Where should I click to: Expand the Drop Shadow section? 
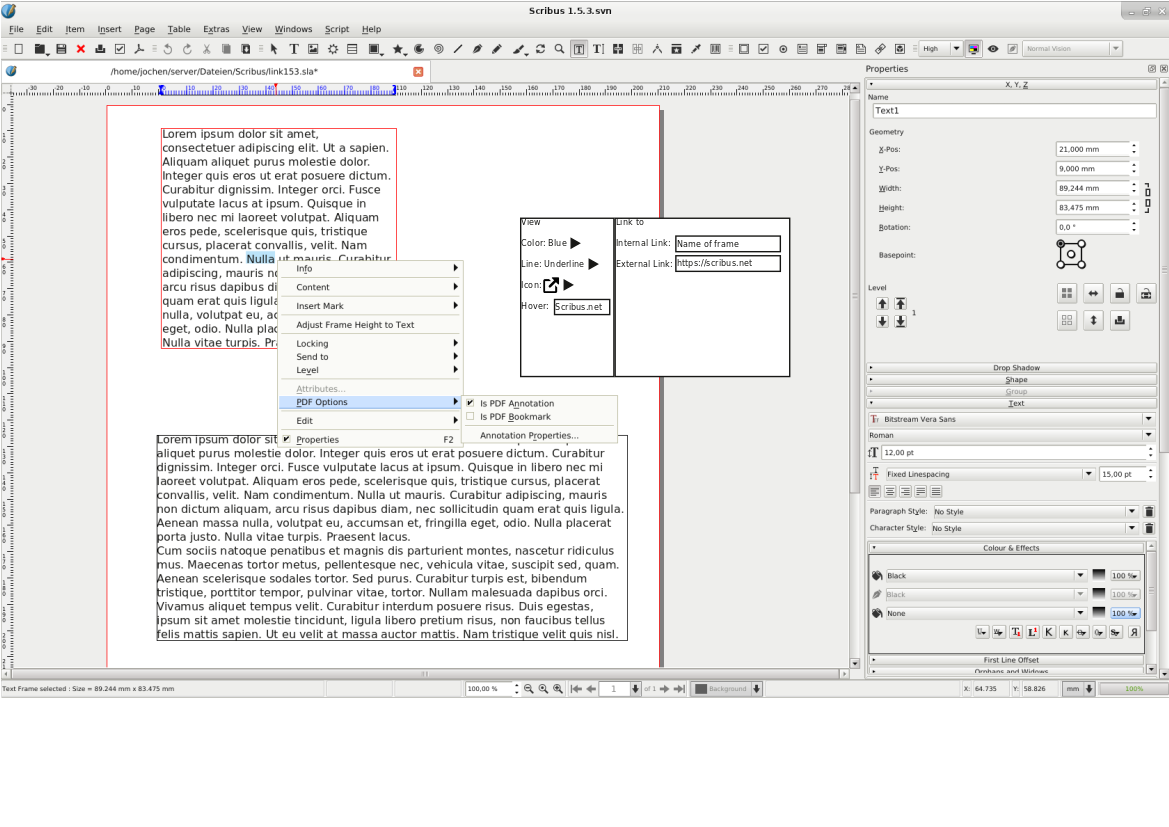click(1016, 368)
